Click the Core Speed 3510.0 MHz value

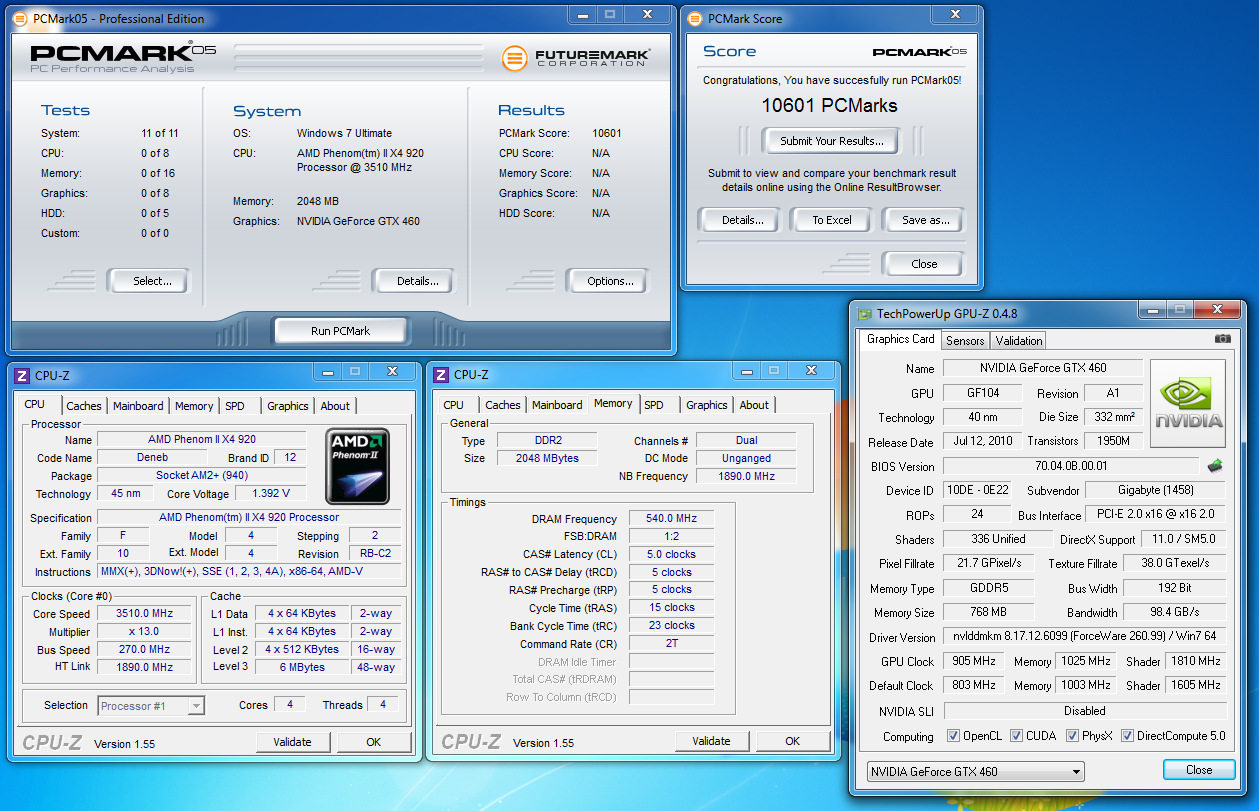[144, 614]
